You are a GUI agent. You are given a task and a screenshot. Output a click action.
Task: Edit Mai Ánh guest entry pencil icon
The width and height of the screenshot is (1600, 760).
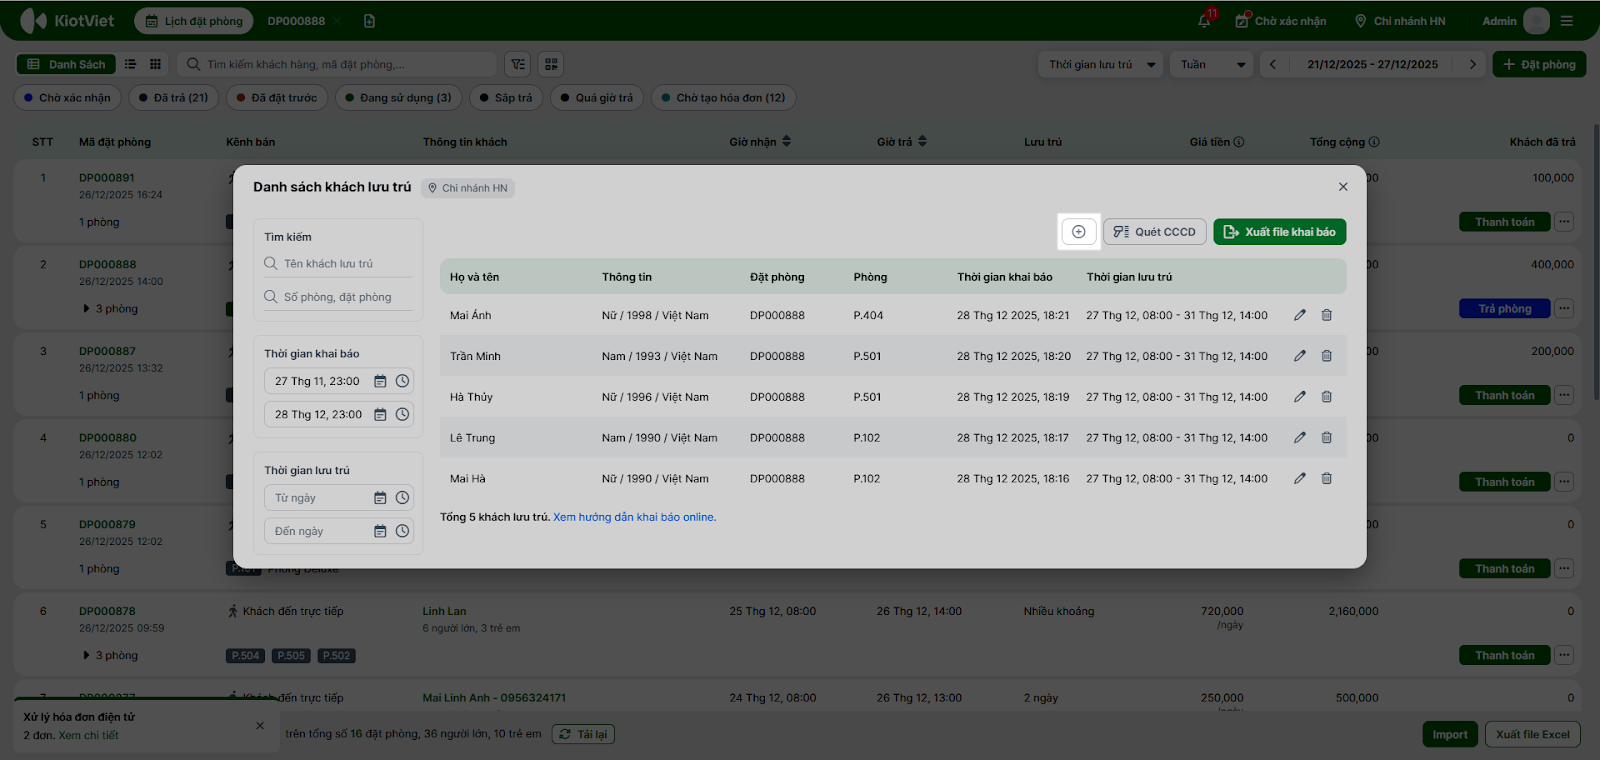(1299, 315)
